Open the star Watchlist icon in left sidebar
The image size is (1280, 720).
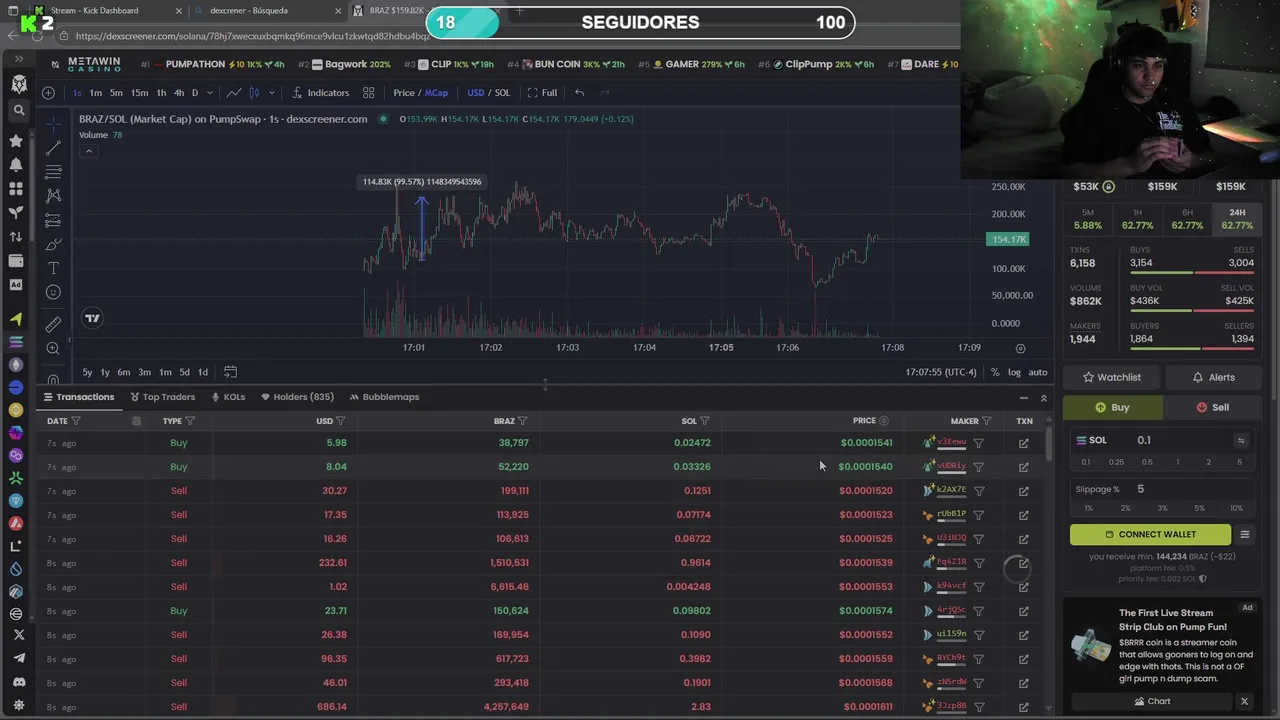click(16, 141)
